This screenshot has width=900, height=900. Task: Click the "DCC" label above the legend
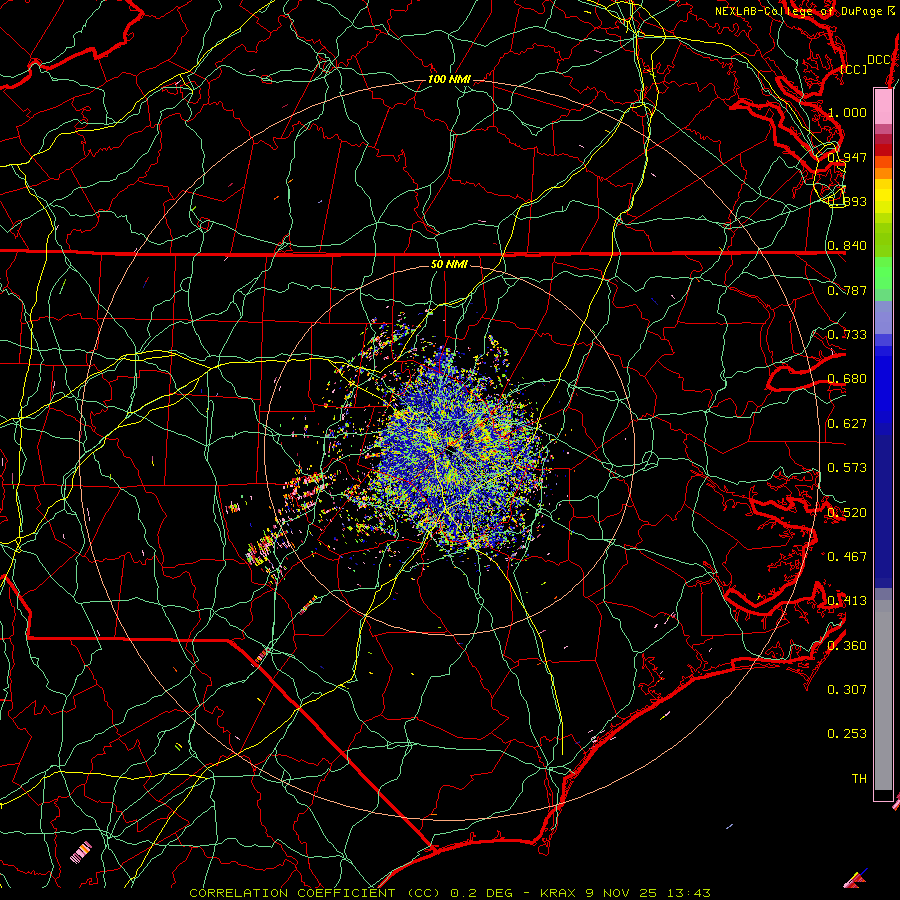(x=878, y=60)
